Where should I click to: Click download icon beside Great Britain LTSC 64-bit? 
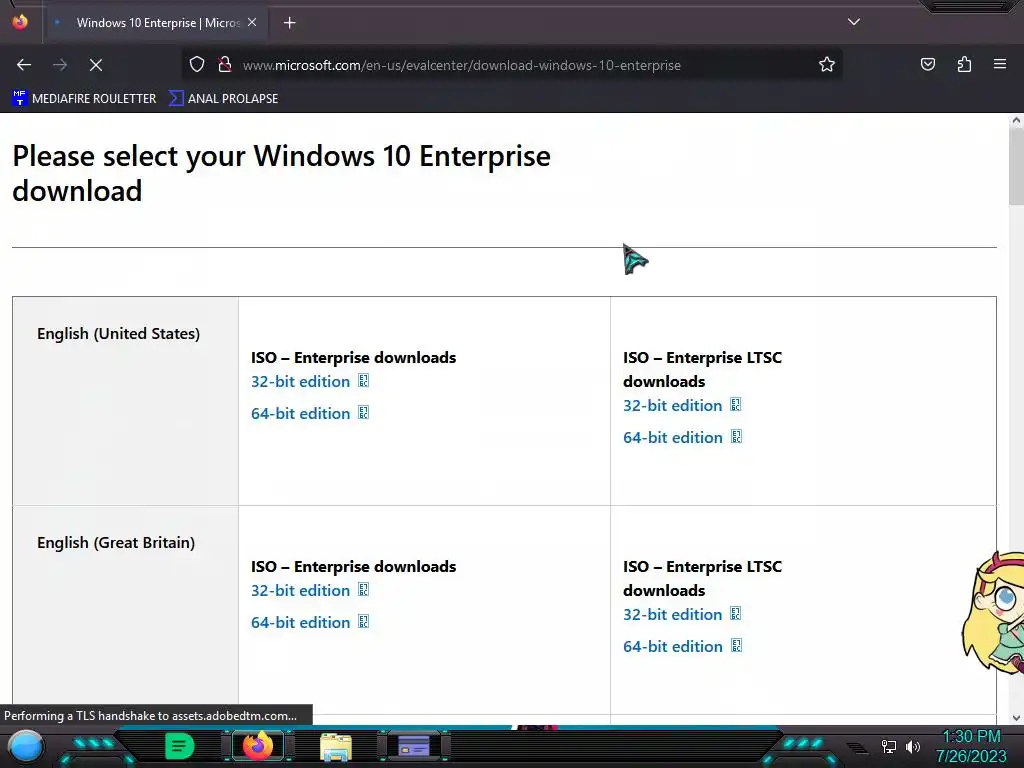point(736,646)
